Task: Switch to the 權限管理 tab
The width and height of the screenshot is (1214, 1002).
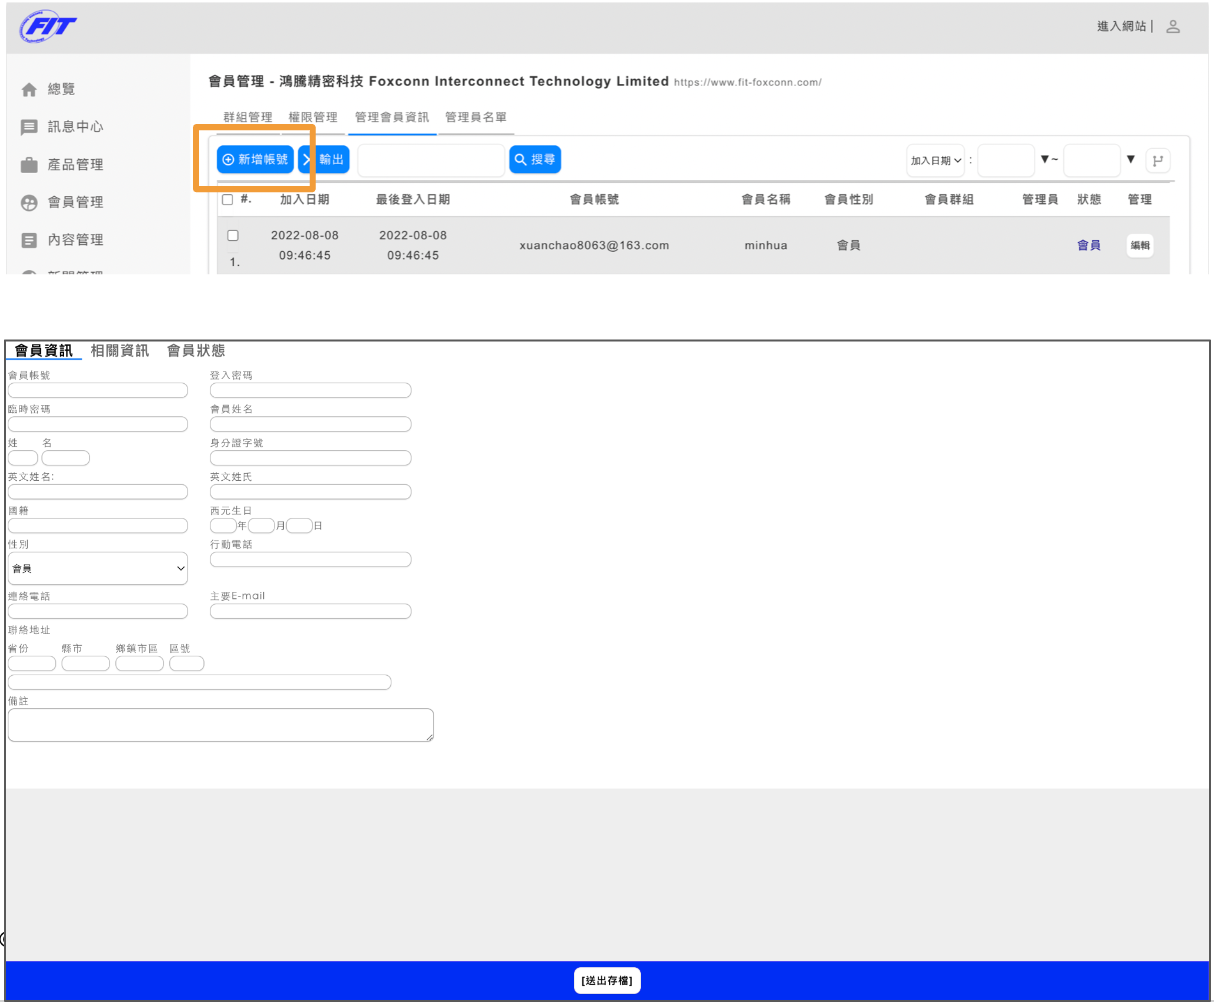Action: click(x=313, y=118)
